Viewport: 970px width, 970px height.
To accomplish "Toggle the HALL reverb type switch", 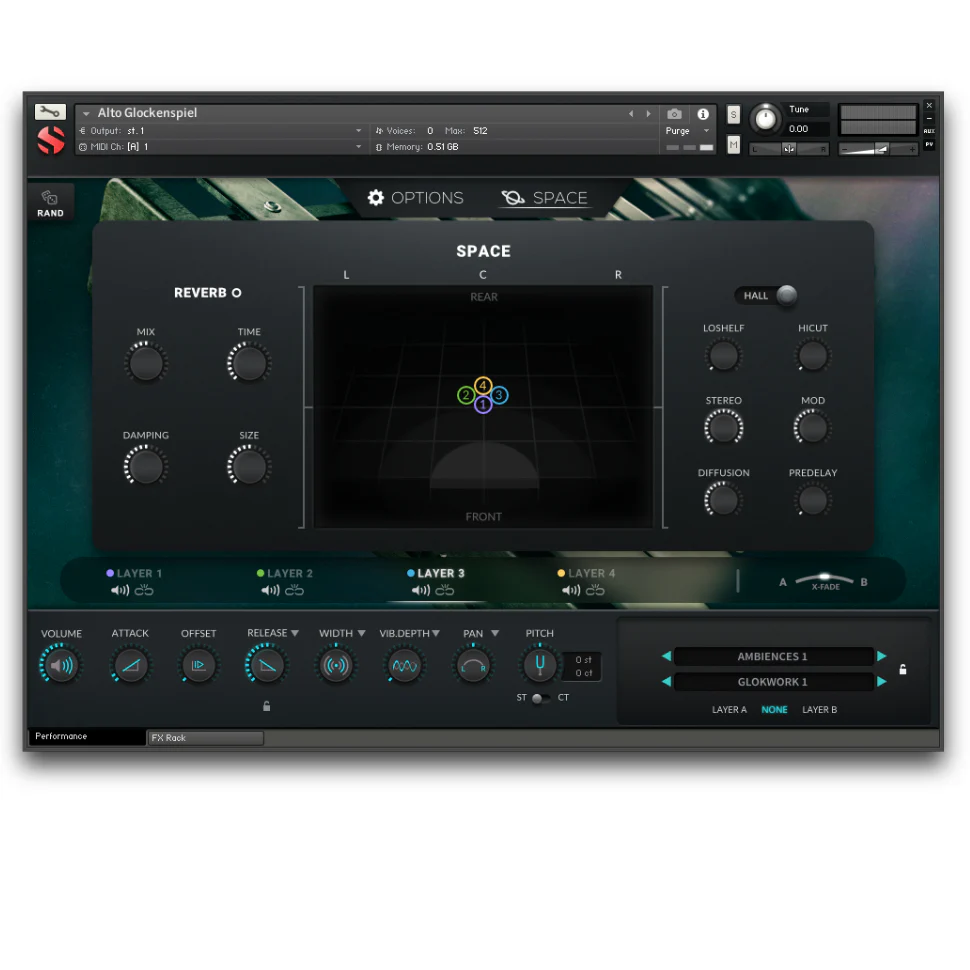I will [x=786, y=295].
